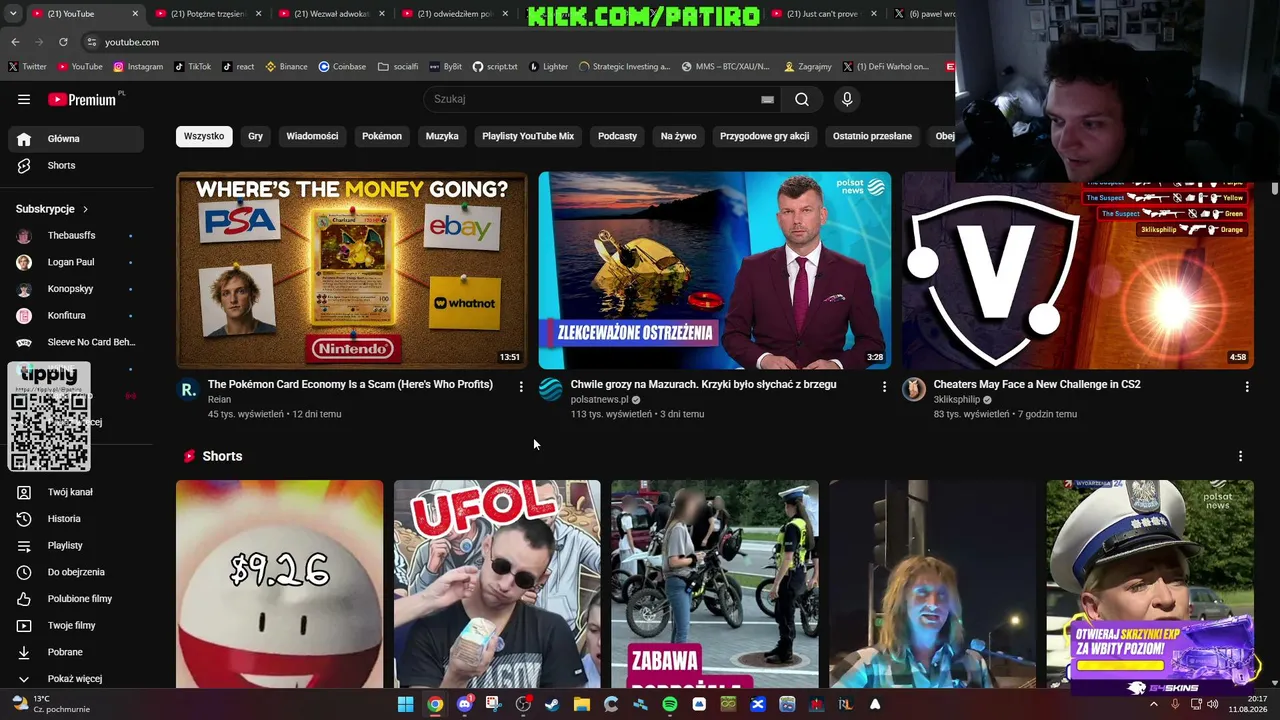Open the Instagram bookmark
Image resolution: width=1280 pixels, height=720 pixels.
pos(138,67)
